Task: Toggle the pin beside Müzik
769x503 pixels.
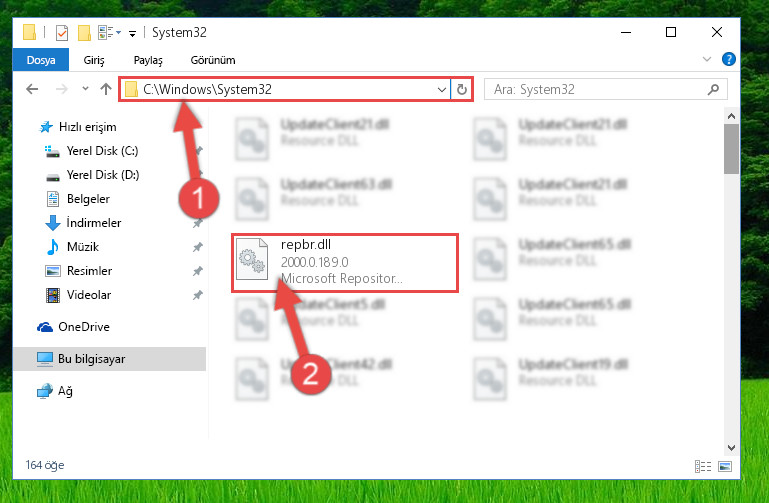Action: pos(198,247)
